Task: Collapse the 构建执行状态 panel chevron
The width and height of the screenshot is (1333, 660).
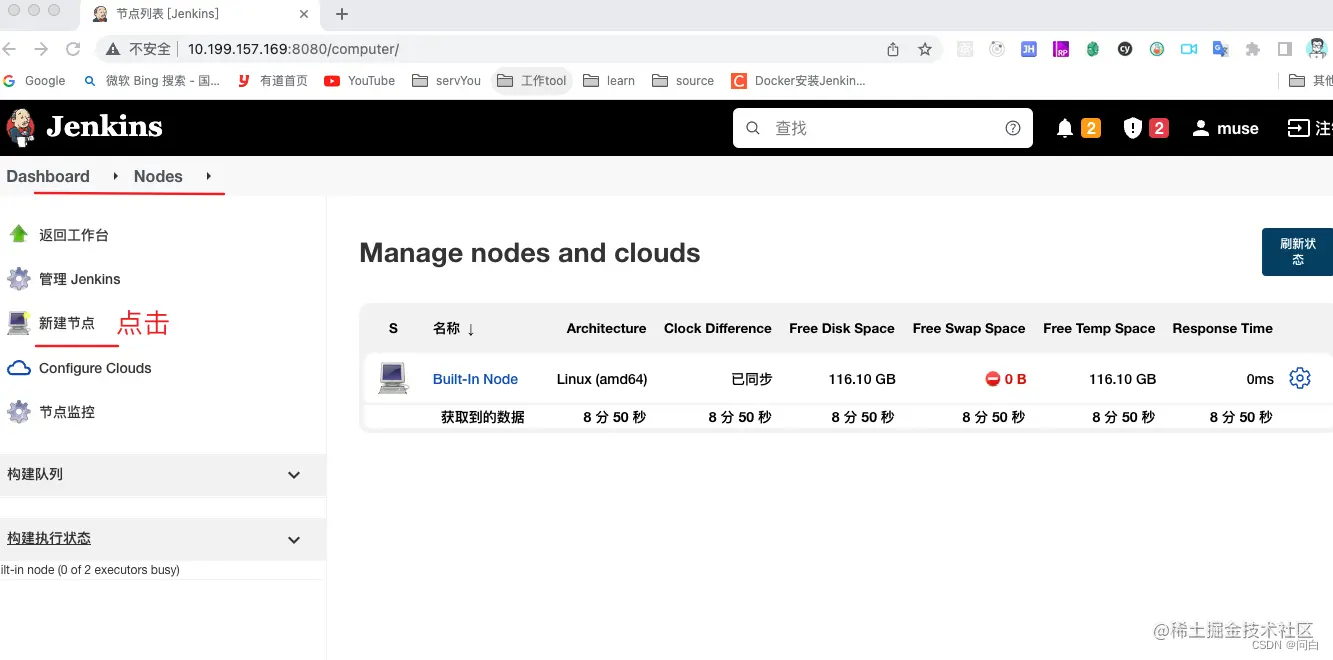Action: [294, 540]
